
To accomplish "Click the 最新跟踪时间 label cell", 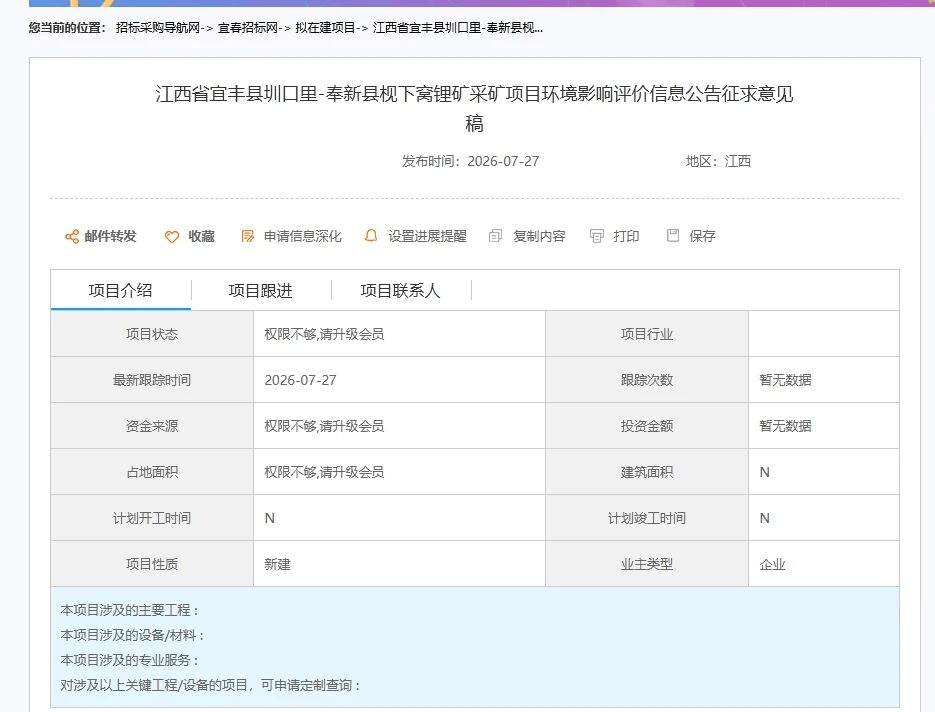I will click(152, 380).
